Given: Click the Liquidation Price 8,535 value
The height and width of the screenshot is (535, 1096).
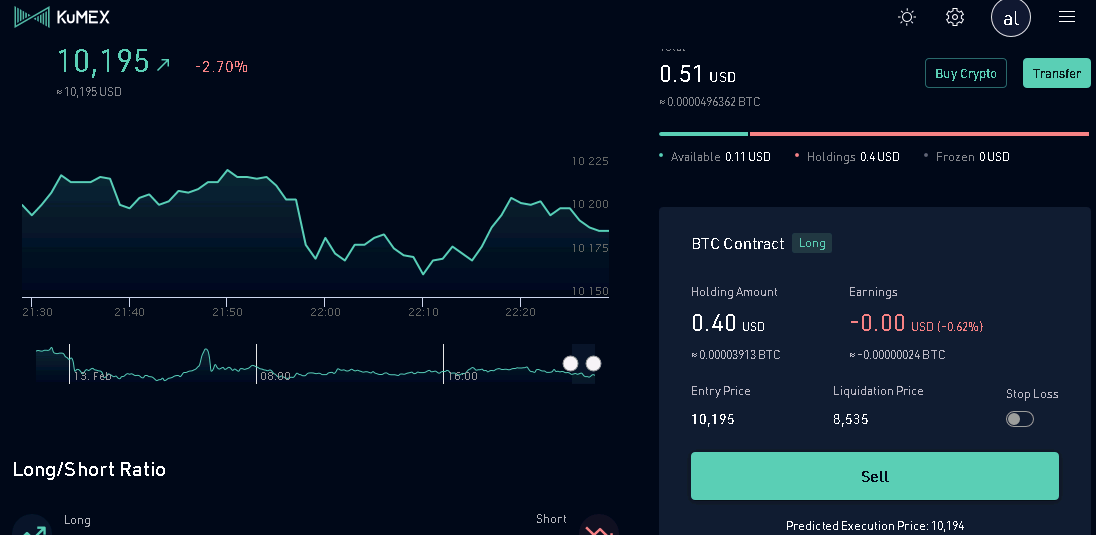Looking at the screenshot, I should coord(851,420).
